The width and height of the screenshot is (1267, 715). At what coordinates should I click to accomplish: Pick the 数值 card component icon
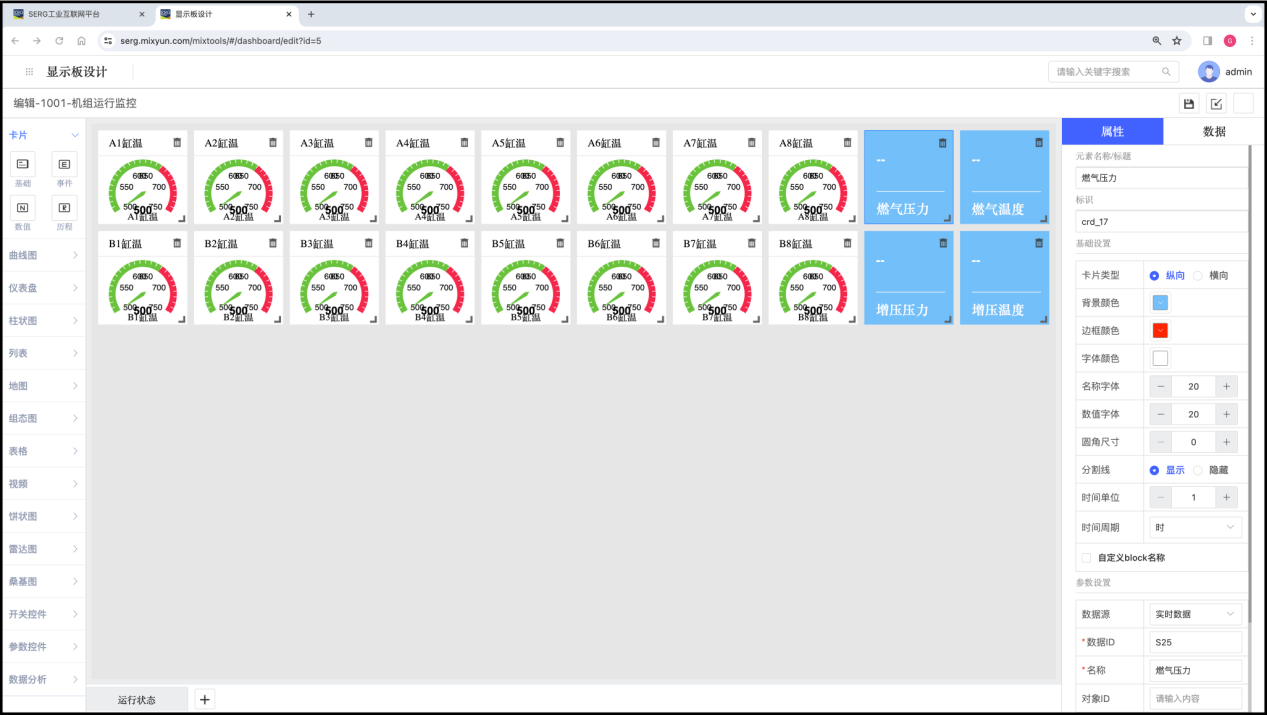[x=22, y=207]
